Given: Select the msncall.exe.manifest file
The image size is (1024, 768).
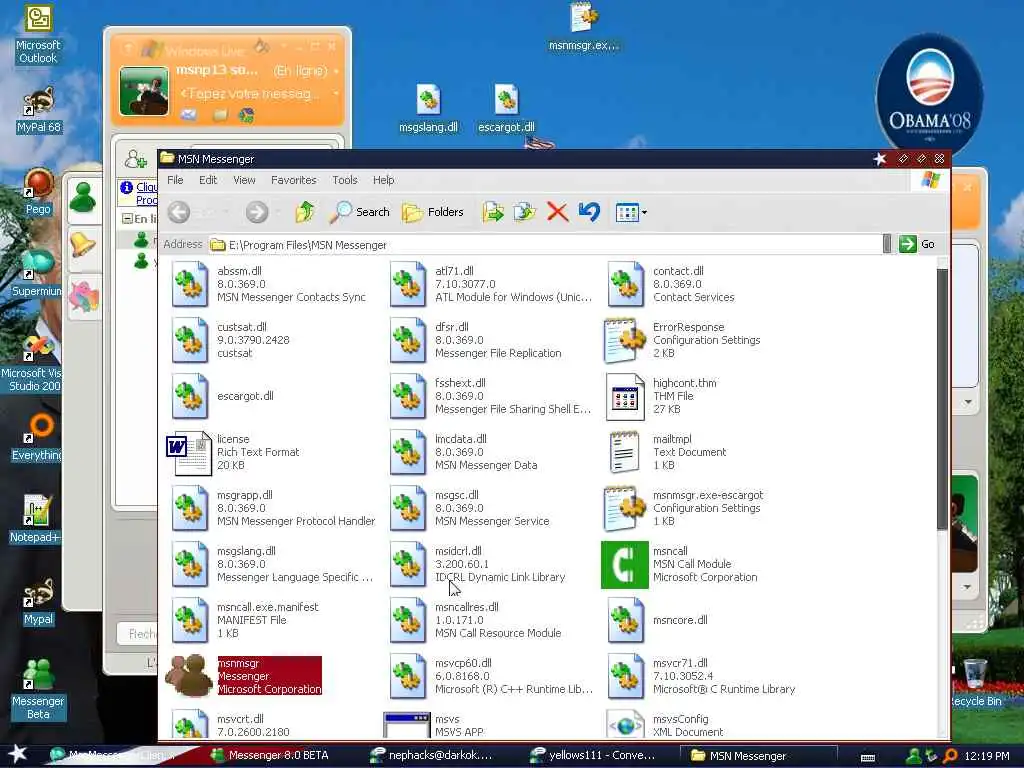Looking at the screenshot, I should pyautogui.click(x=244, y=620).
